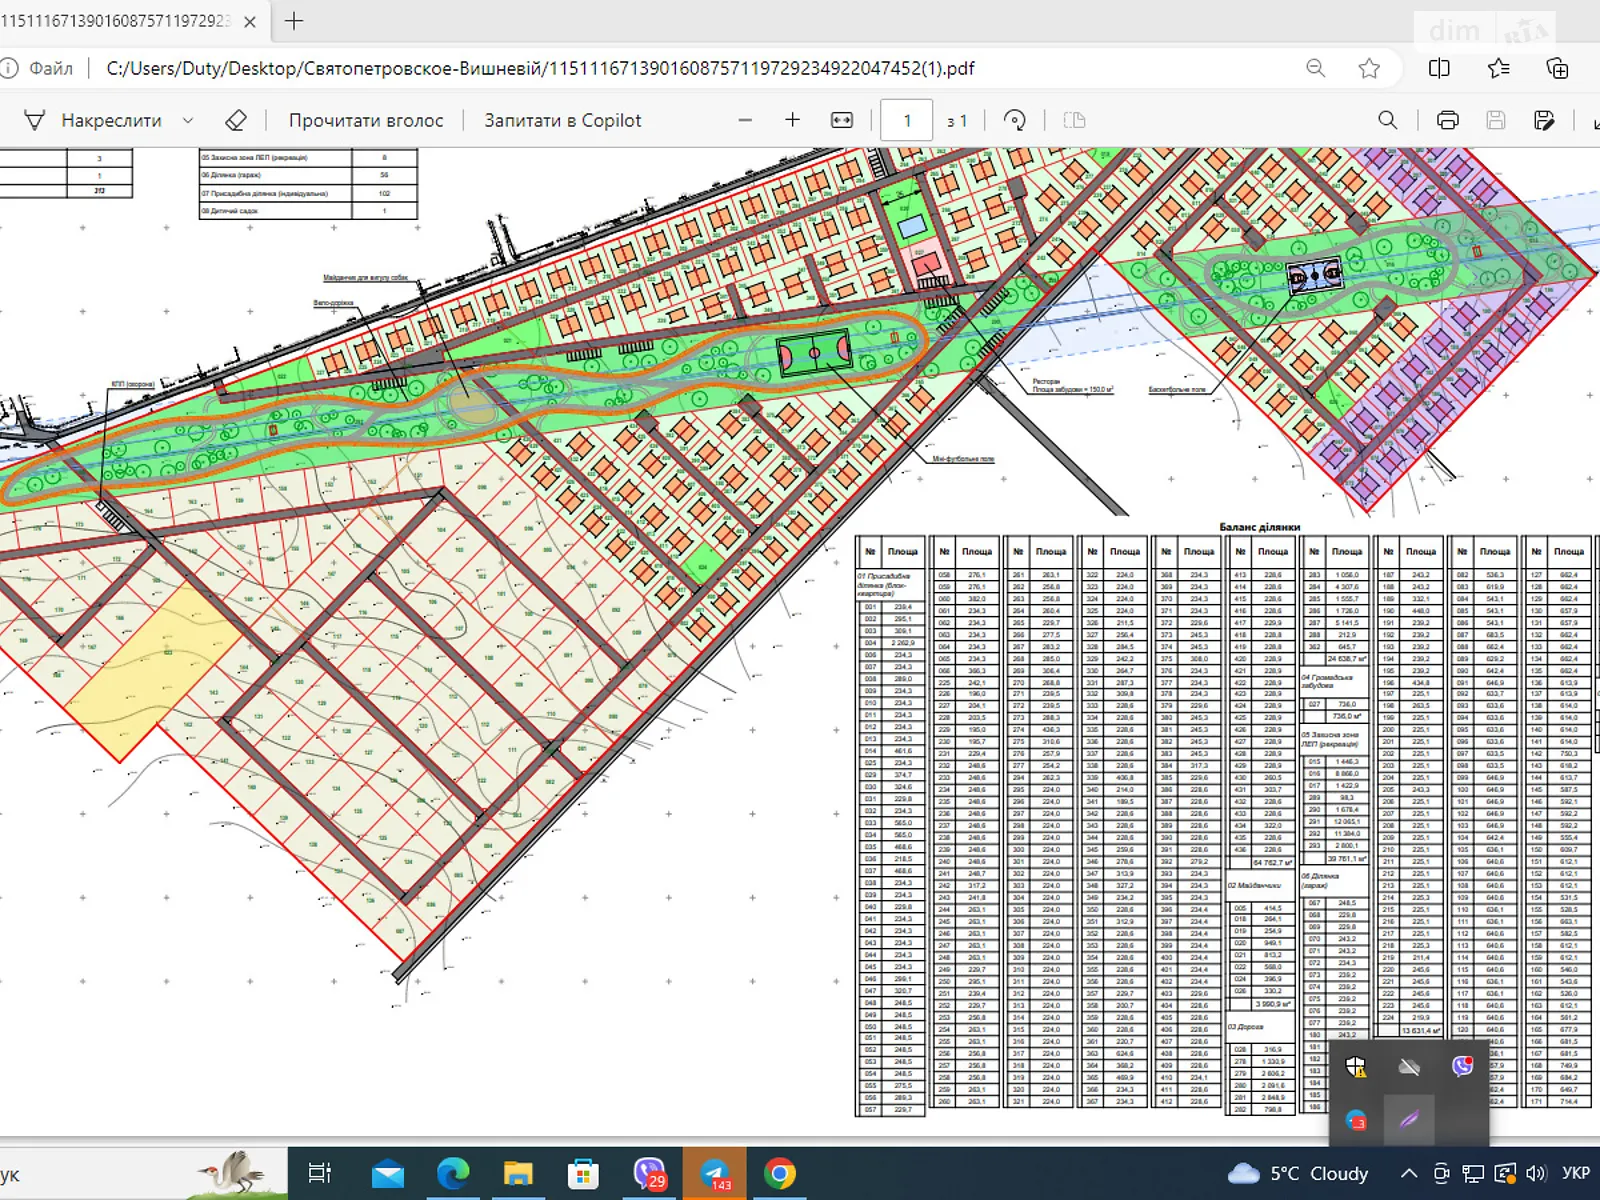Print the PDF document
The height and width of the screenshot is (1200, 1600).
(1447, 120)
